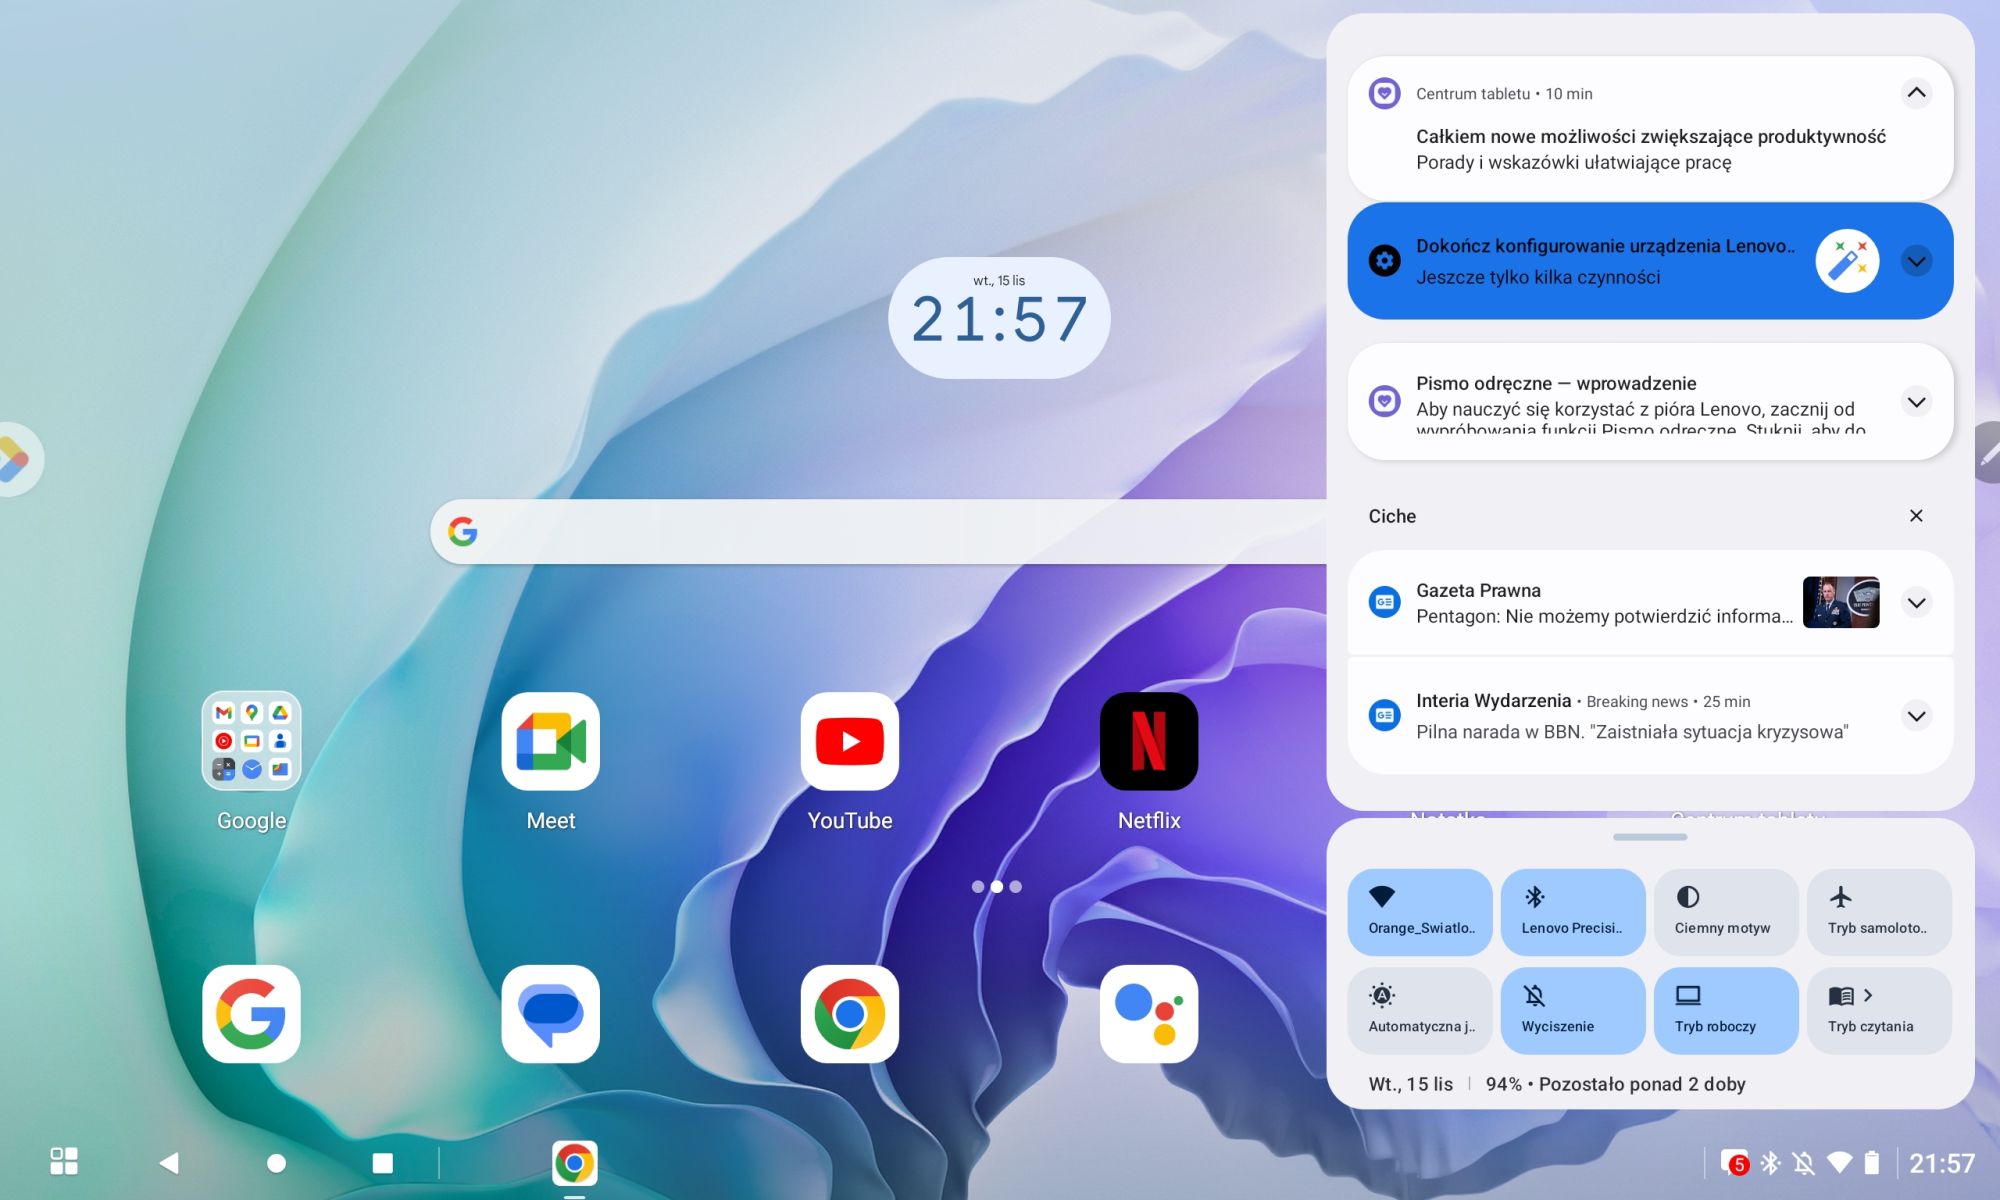The width and height of the screenshot is (2000, 1200).
Task: Tap the Centrum tabletu notification app icon
Action: (x=1384, y=93)
